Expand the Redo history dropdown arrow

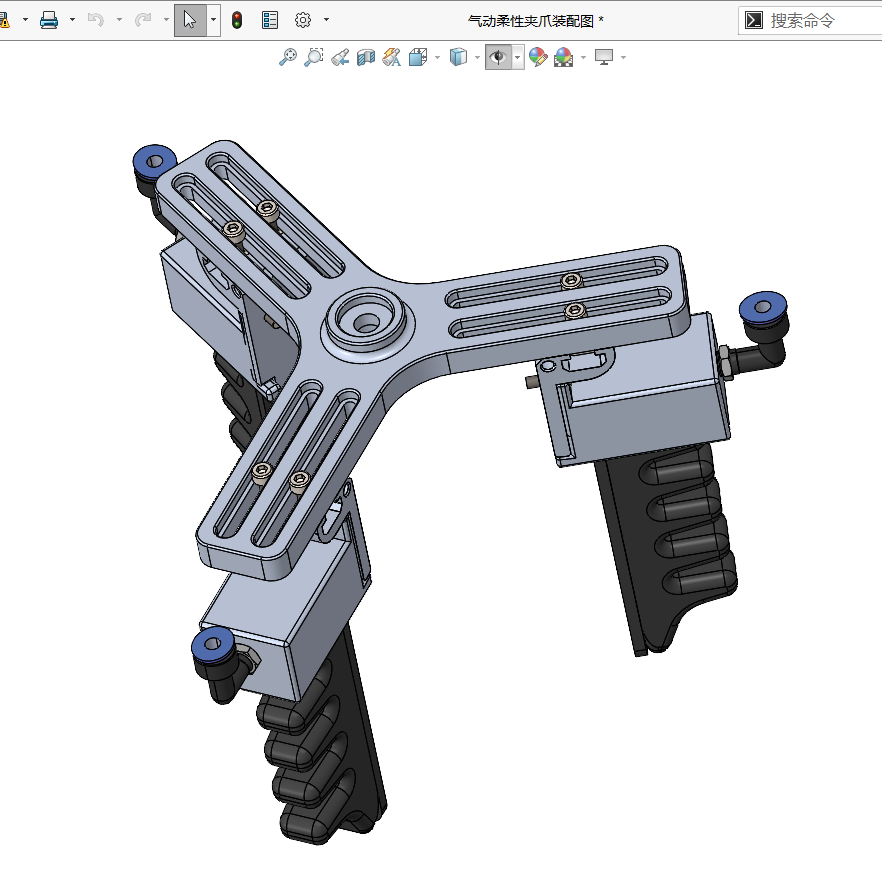(167, 20)
